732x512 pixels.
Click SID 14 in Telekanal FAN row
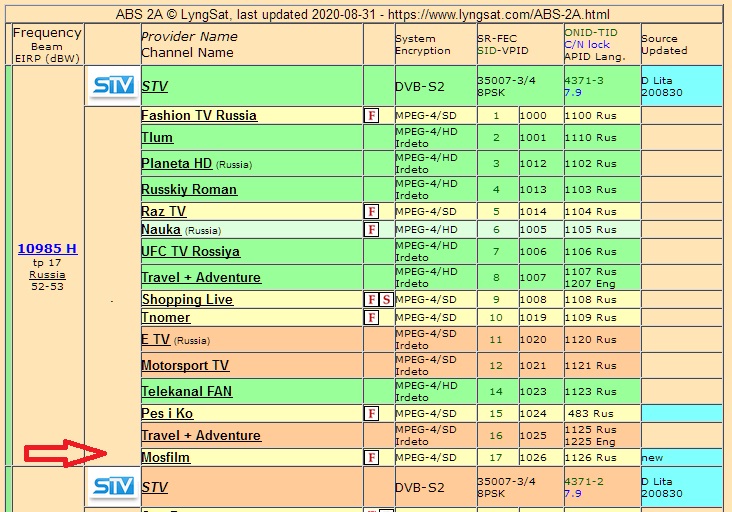496,392
